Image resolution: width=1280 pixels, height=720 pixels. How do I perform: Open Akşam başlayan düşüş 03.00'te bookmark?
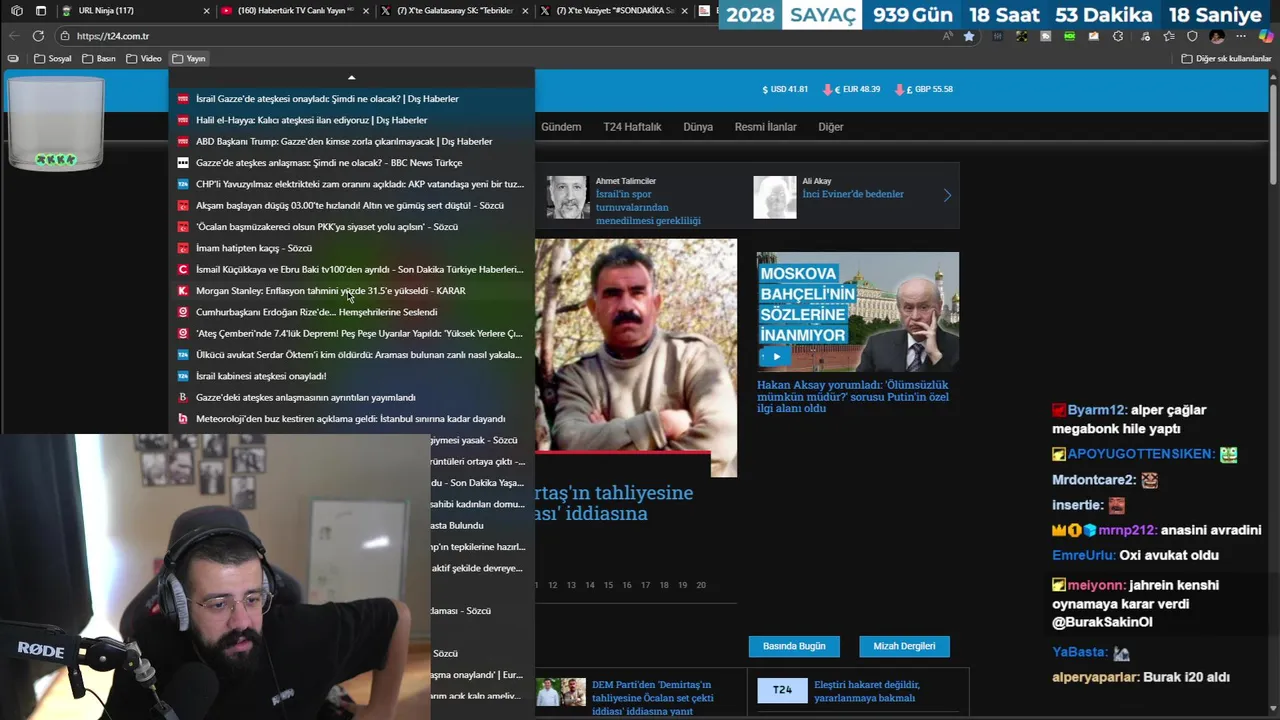click(x=351, y=206)
